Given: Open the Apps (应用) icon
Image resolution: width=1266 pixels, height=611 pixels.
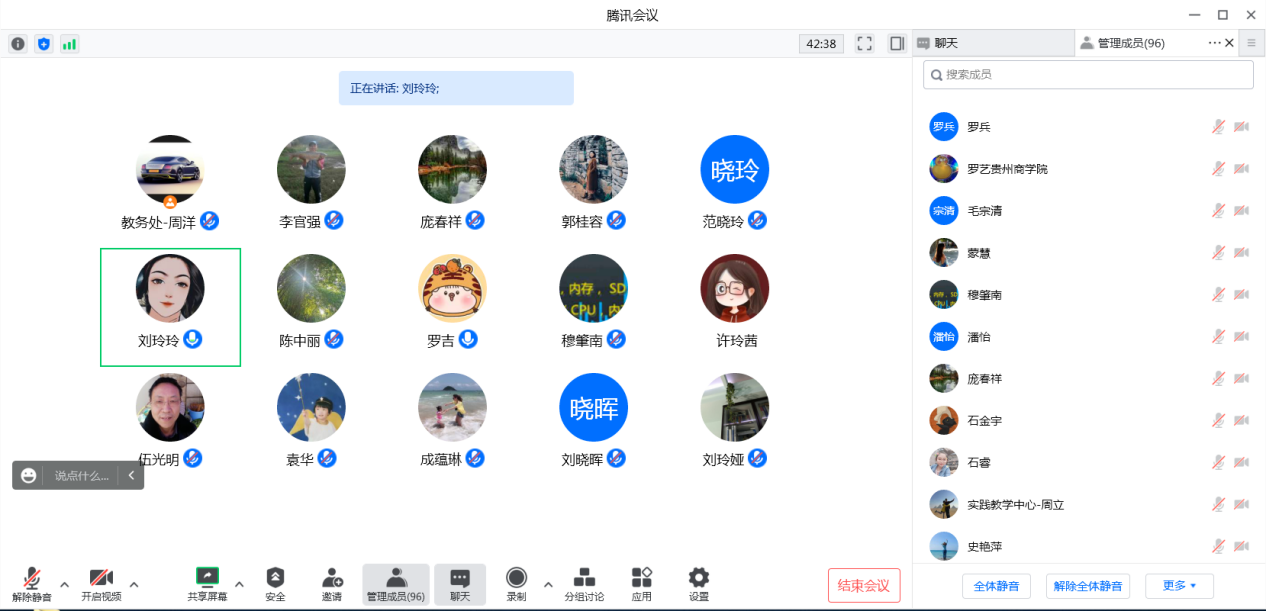Looking at the screenshot, I should point(641,577).
